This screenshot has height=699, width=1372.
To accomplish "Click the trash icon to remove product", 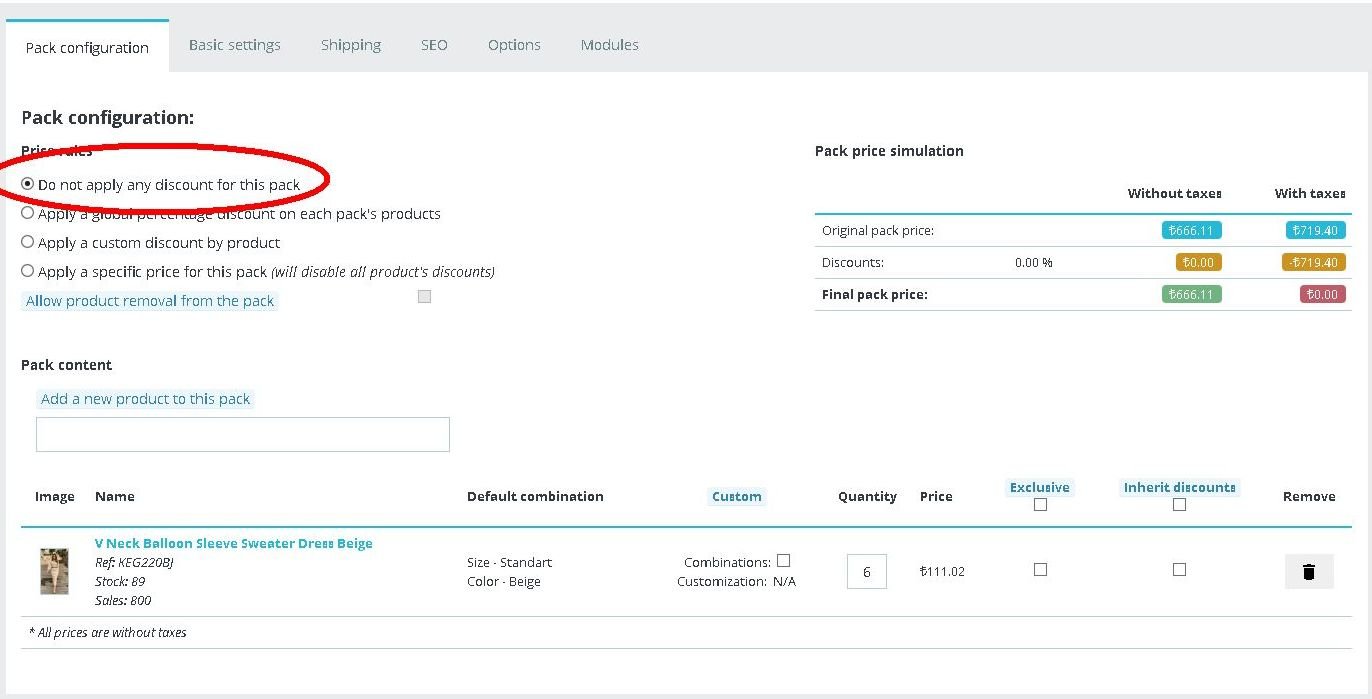I will [1308, 572].
